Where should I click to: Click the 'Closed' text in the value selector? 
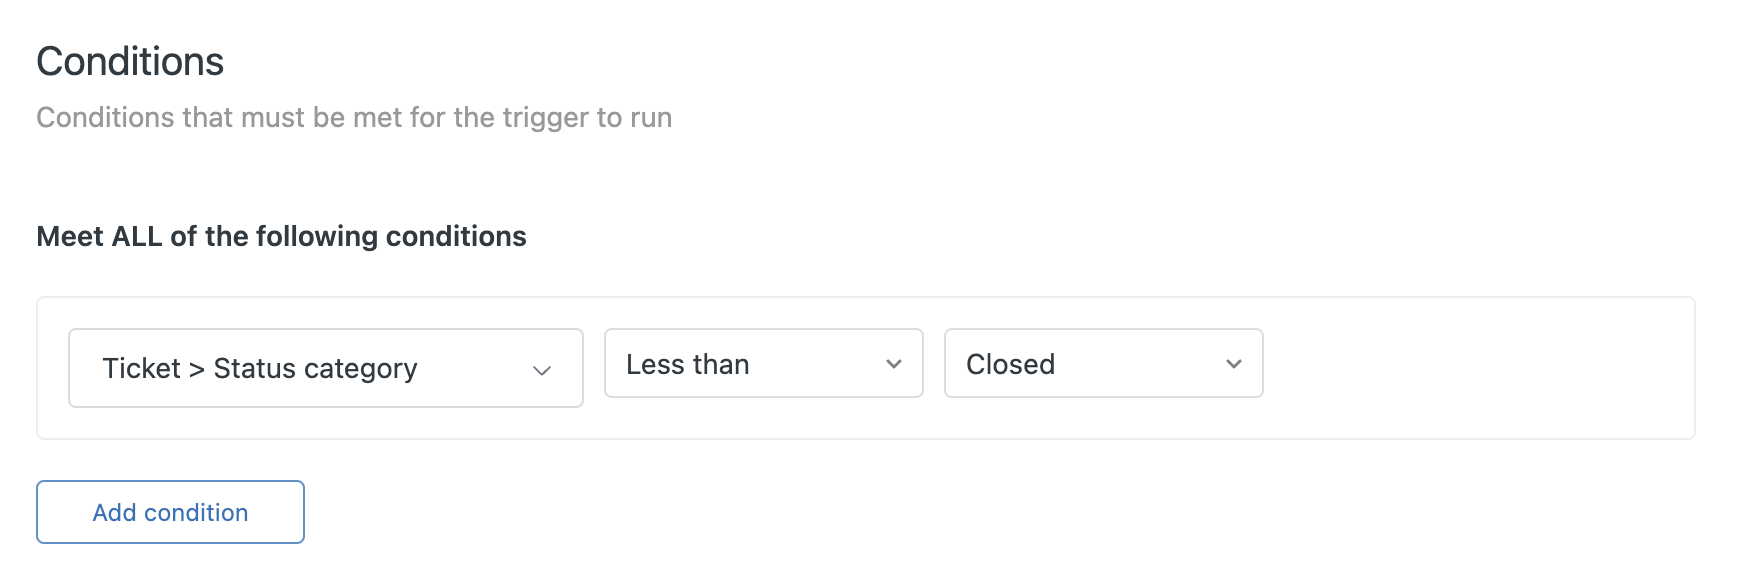click(x=1010, y=364)
